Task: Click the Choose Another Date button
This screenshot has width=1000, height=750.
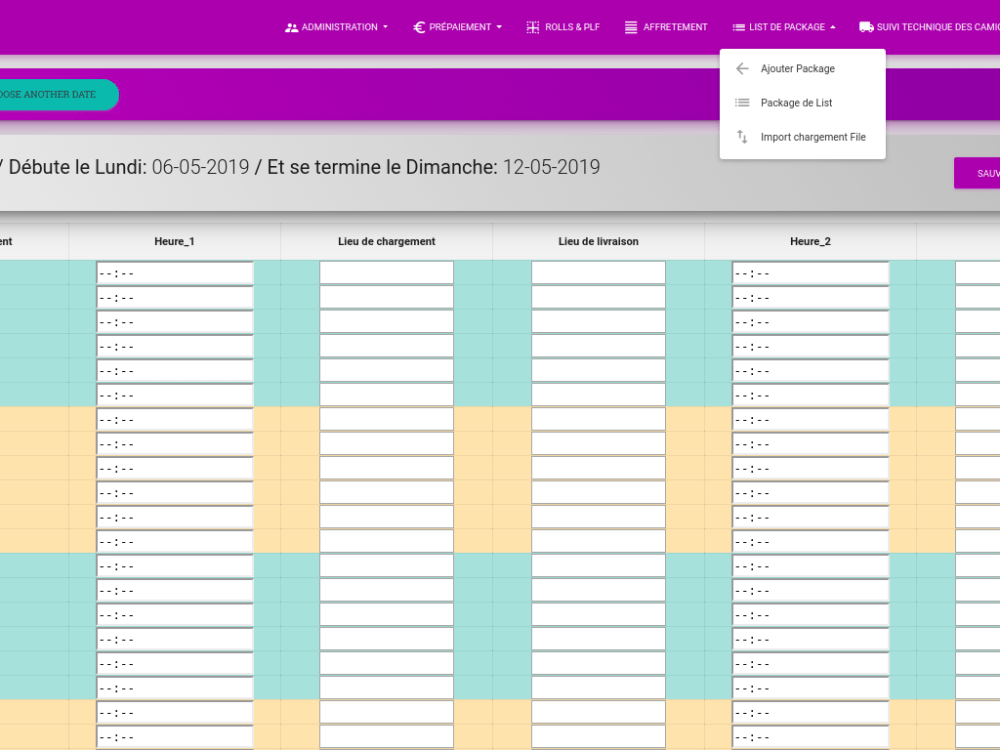Action: pos(59,94)
